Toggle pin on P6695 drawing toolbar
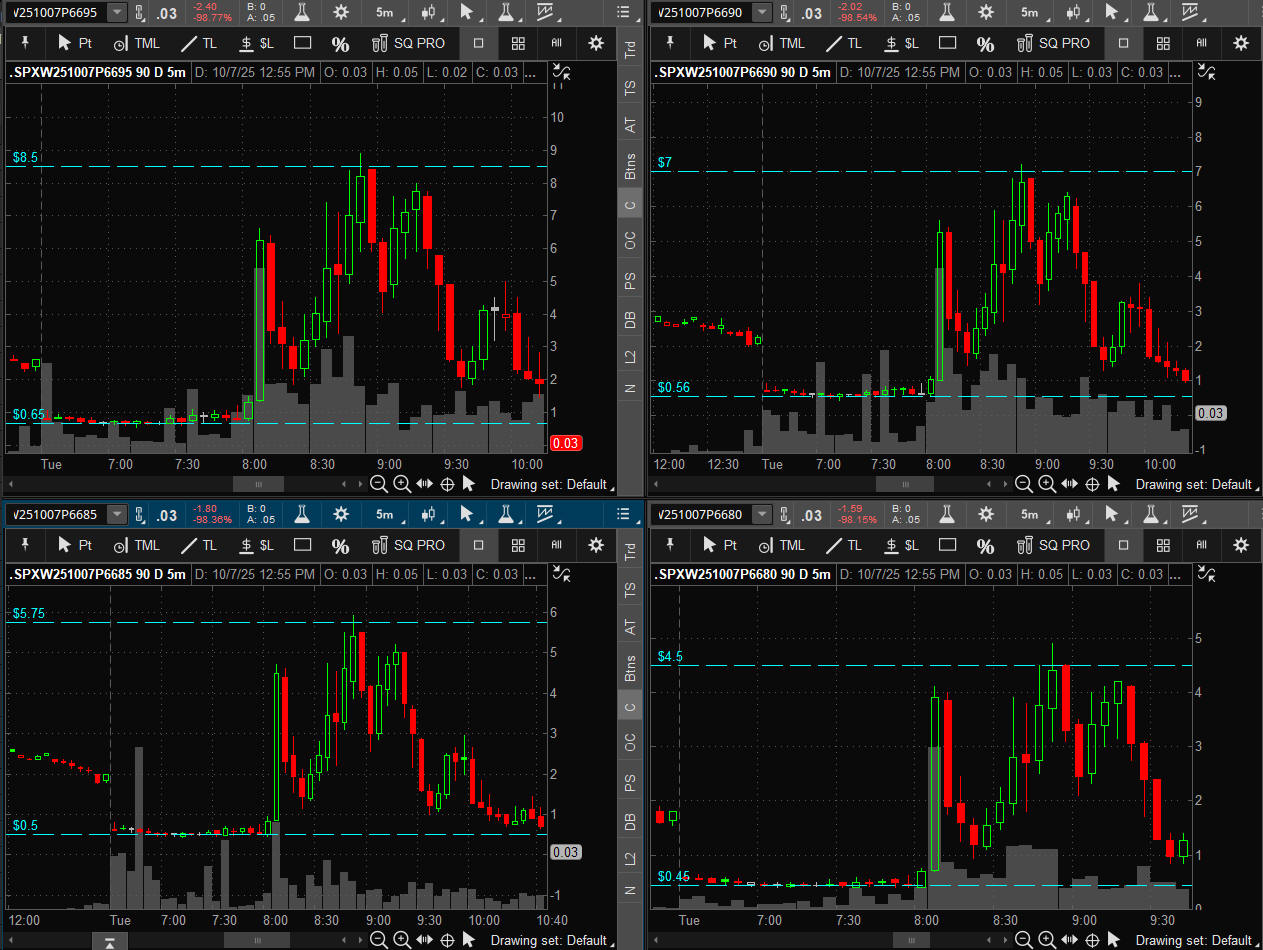The height and width of the screenshot is (950, 1263). pos(25,43)
